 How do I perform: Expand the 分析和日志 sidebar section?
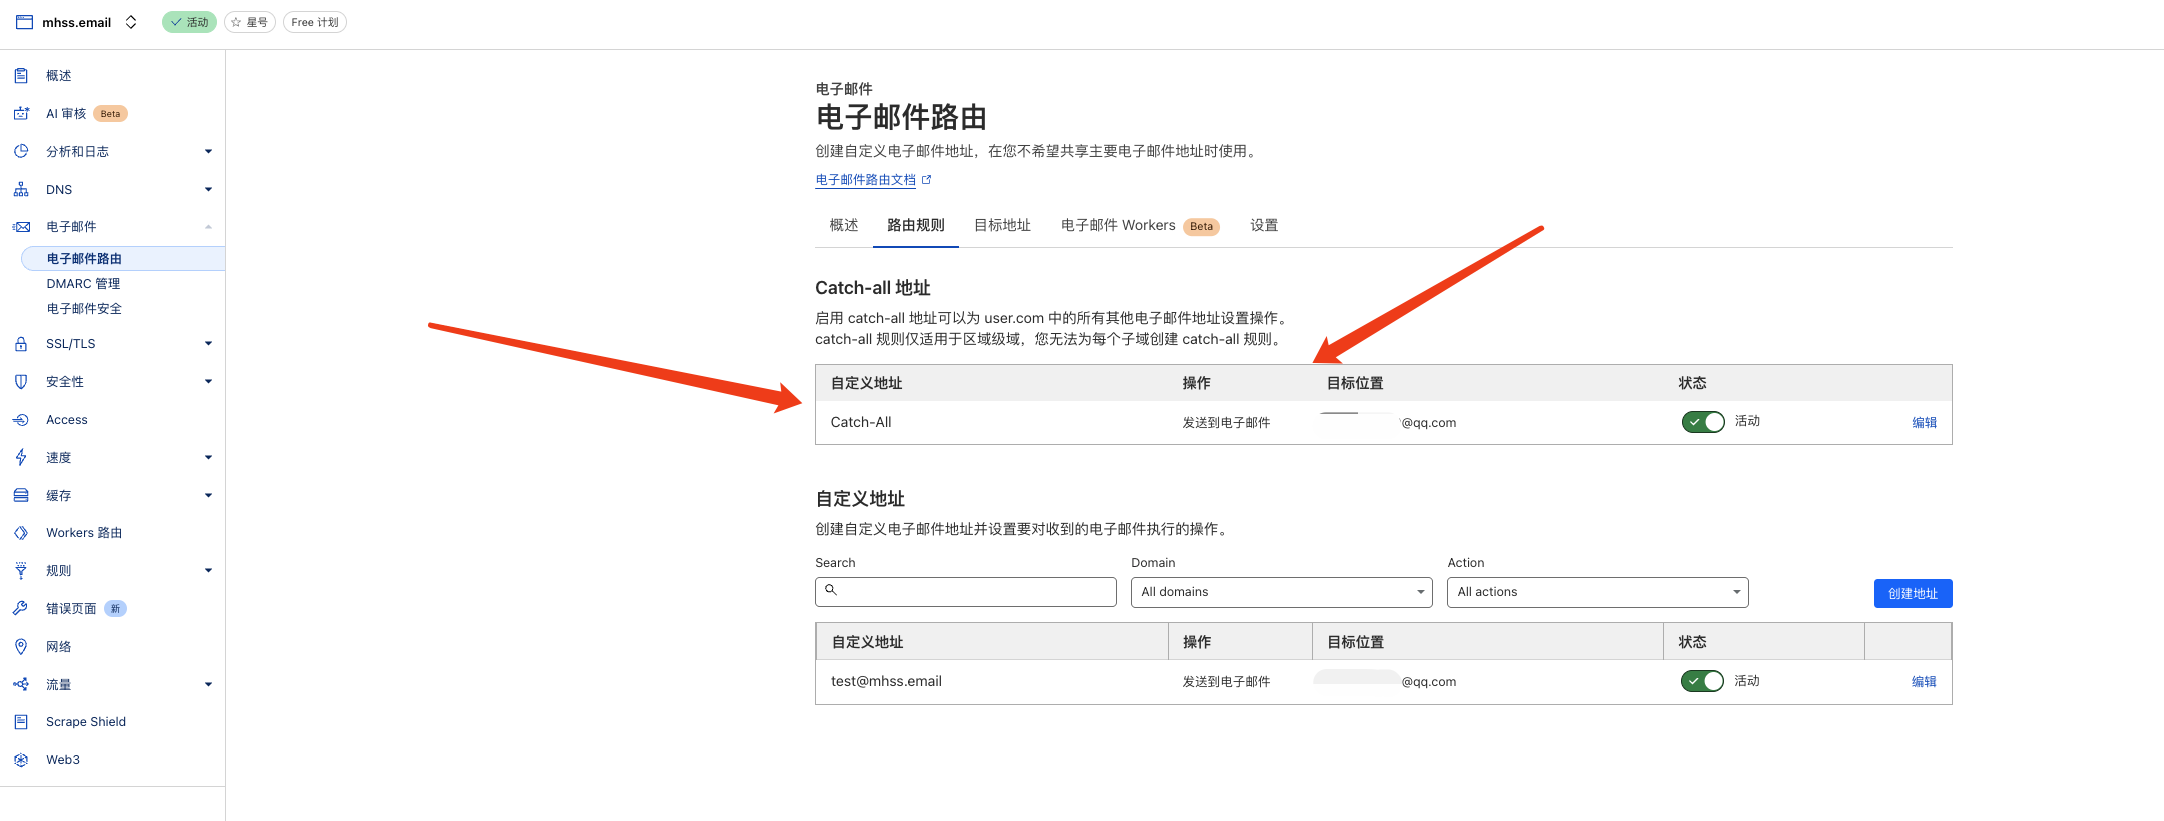[208, 151]
